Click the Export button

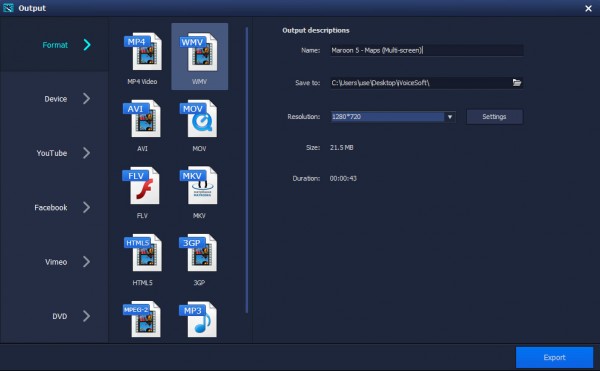554,357
